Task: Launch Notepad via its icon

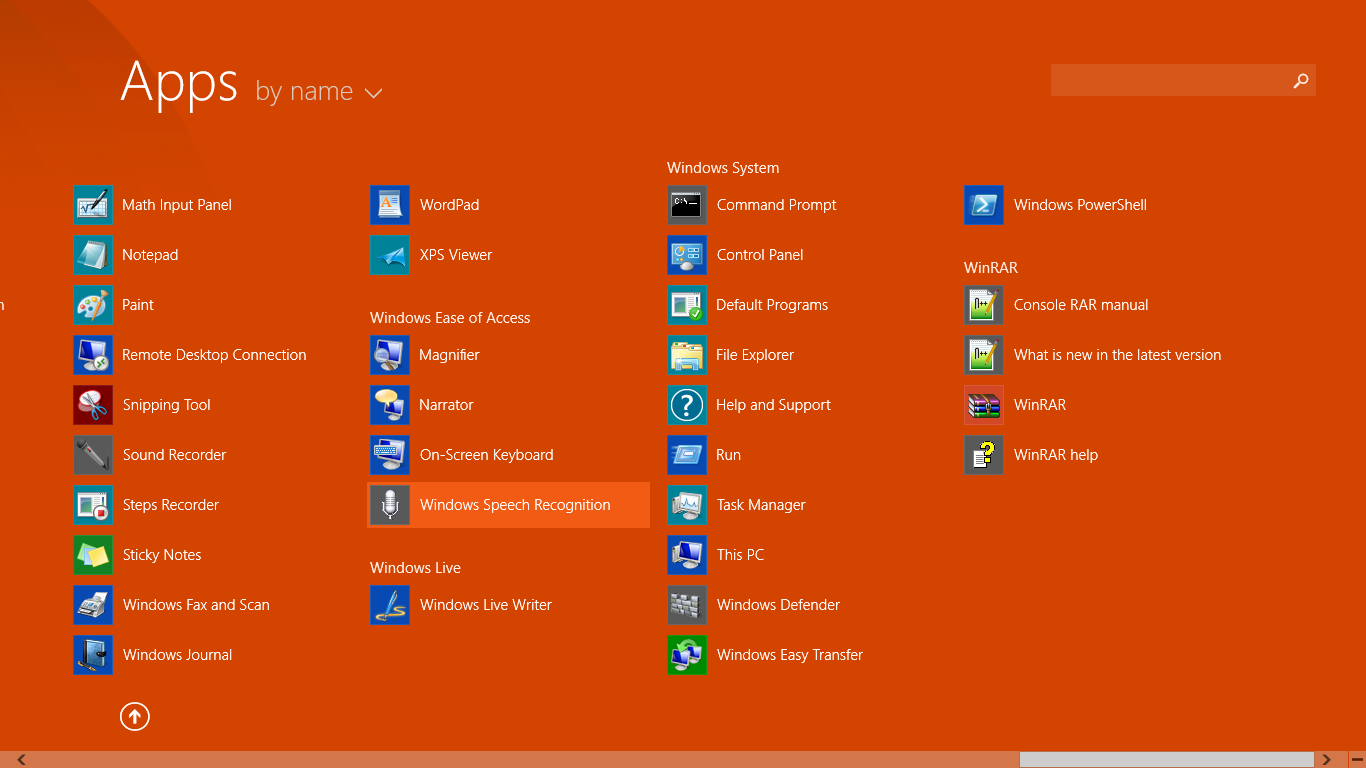Action: coord(93,255)
